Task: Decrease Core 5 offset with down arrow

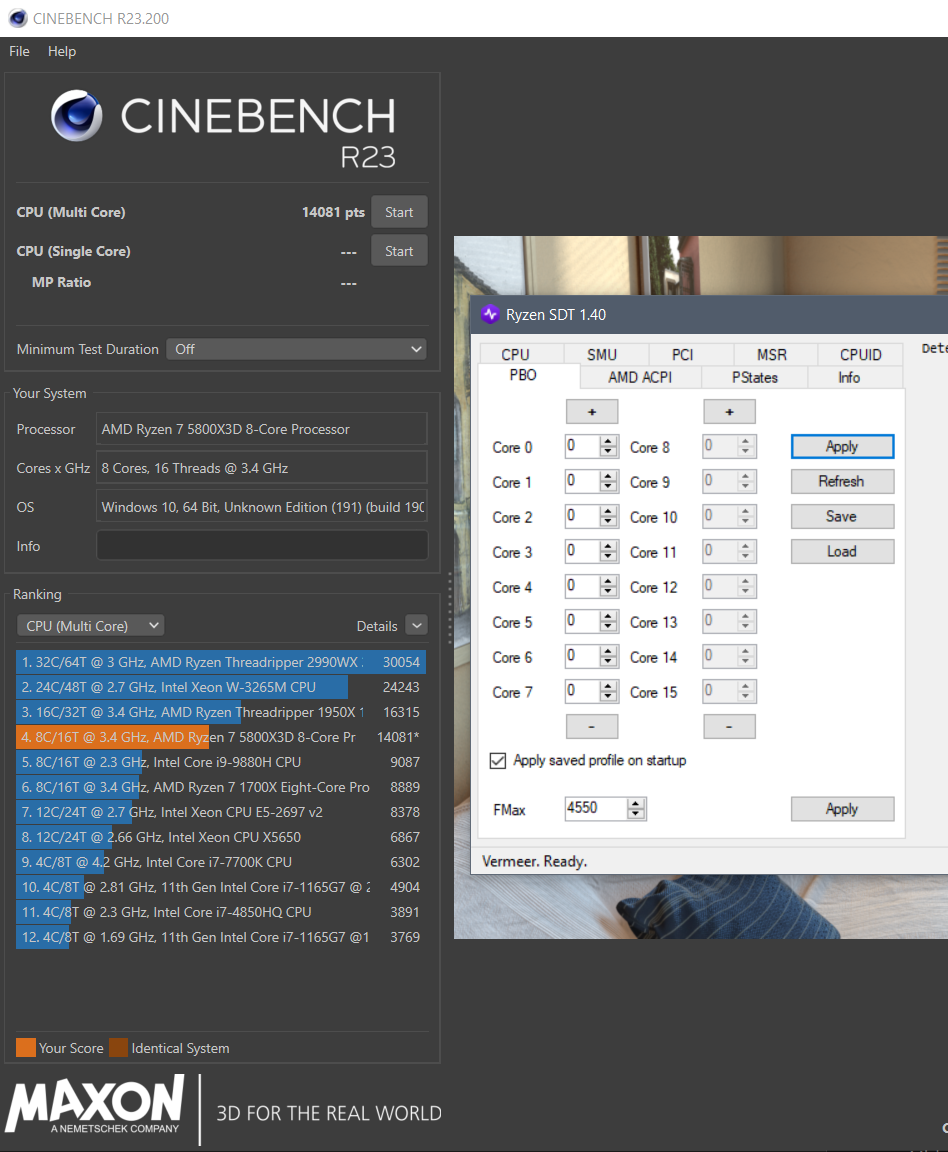Action: coord(608,627)
